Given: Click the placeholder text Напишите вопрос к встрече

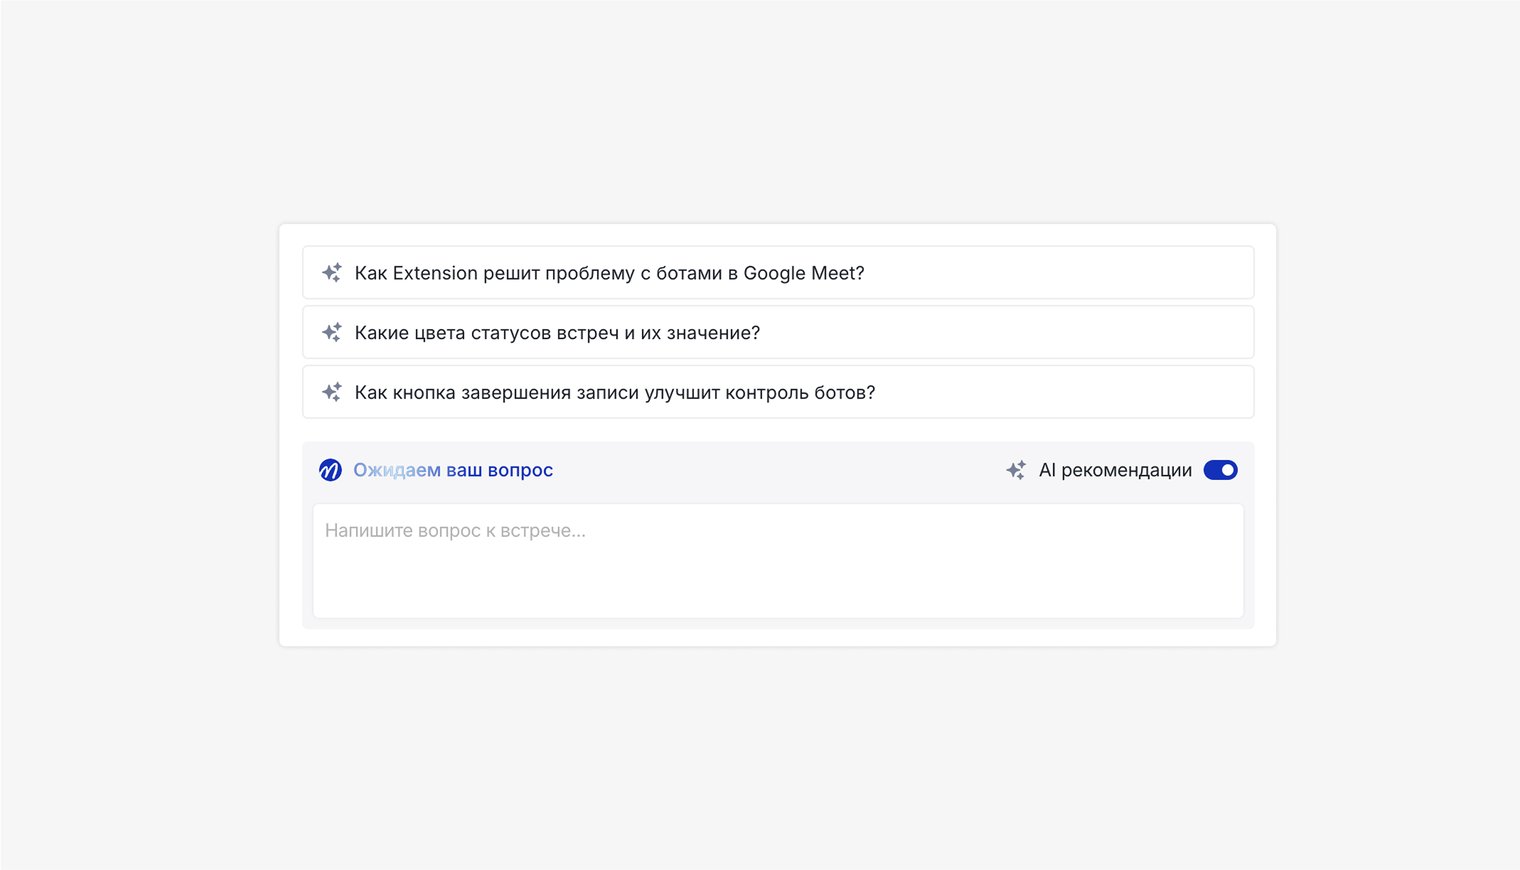Looking at the screenshot, I should pyautogui.click(x=455, y=531).
